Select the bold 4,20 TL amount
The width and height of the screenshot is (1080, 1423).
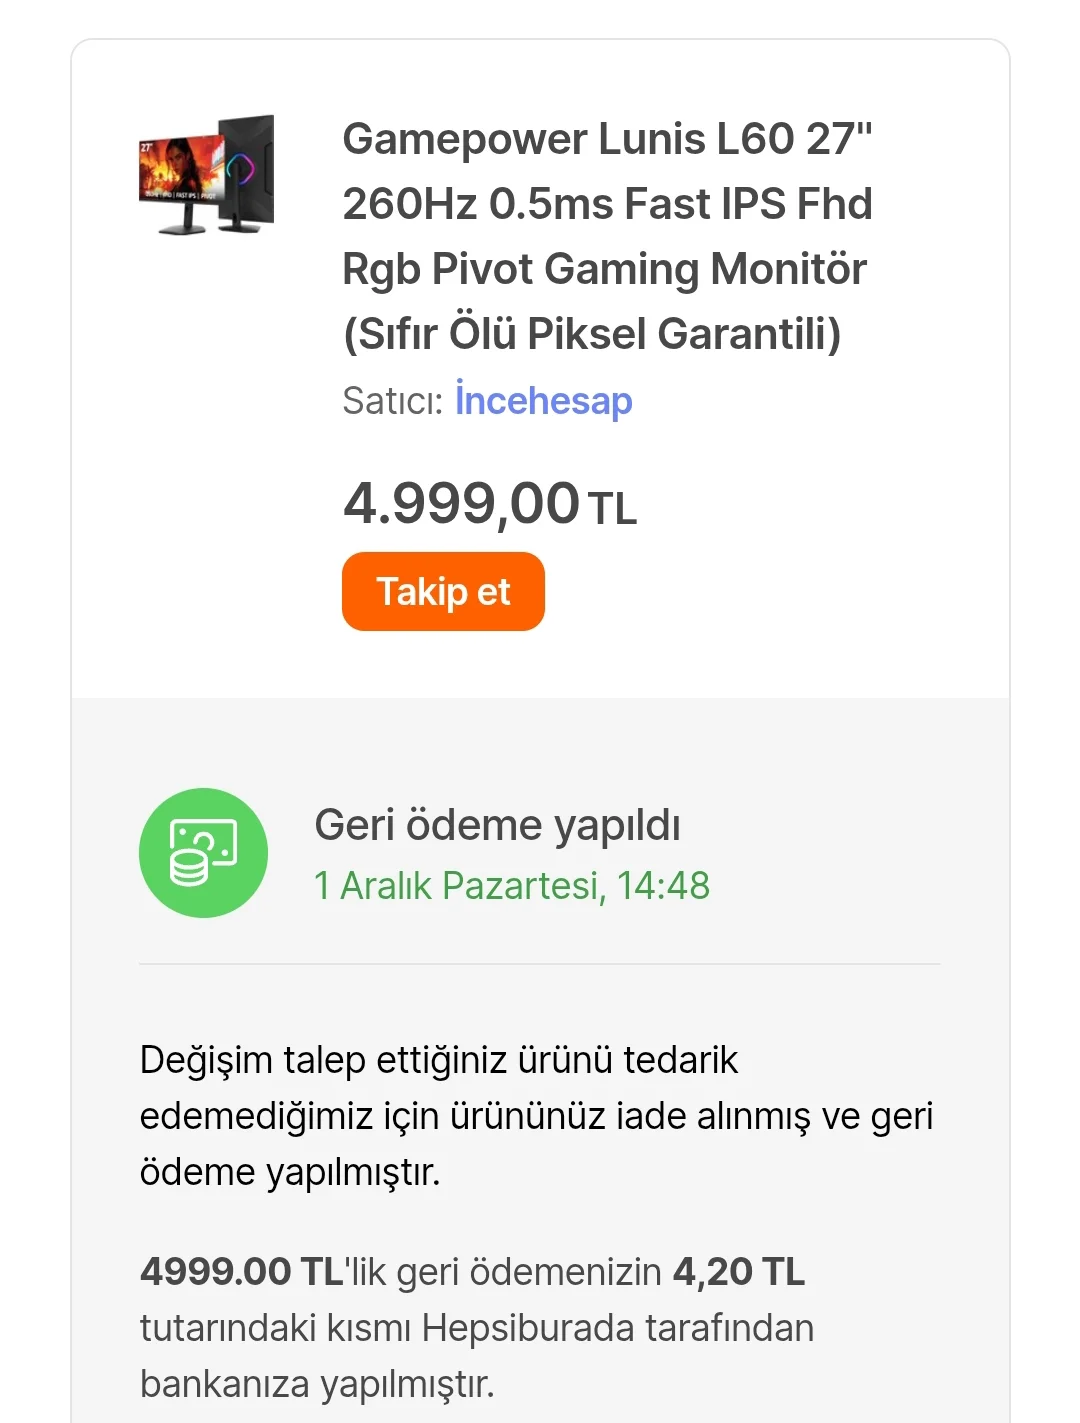[738, 1272]
